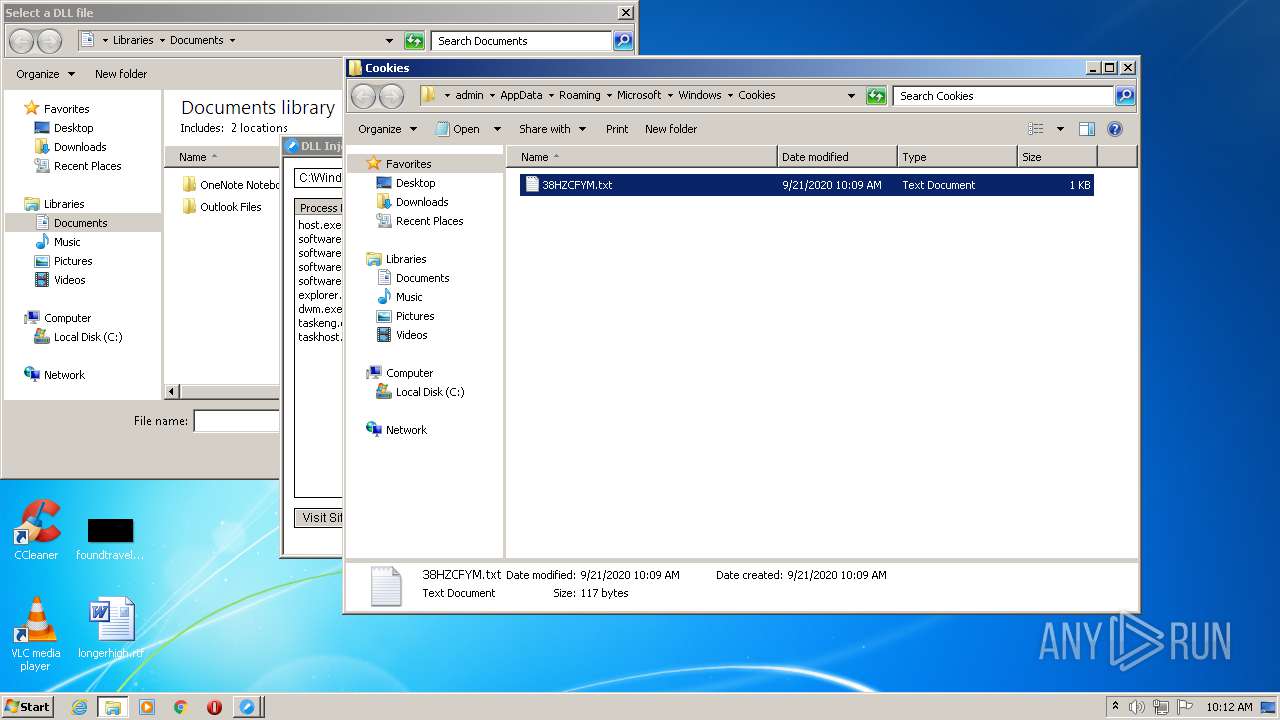The image size is (1280, 720).
Task: Sort by Type column header
Action: (957, 157)
